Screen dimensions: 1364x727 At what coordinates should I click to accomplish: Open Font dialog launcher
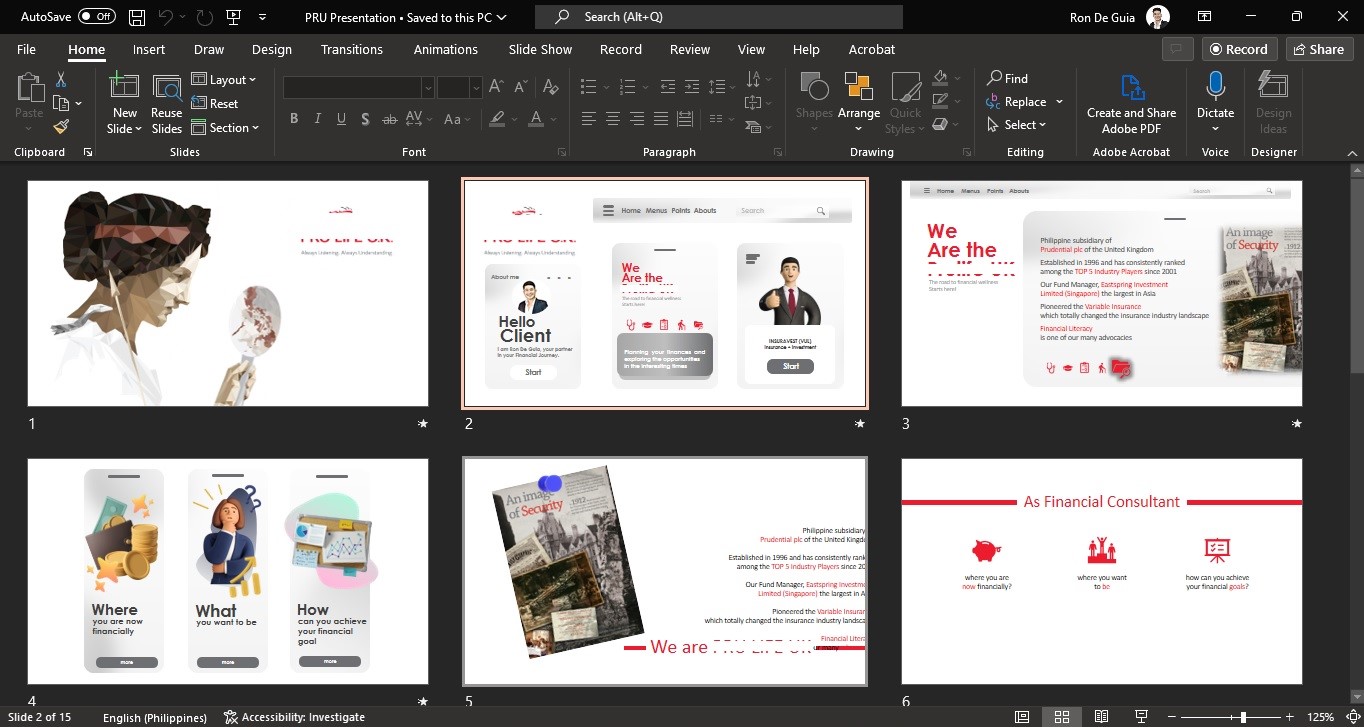coord(562,152)
